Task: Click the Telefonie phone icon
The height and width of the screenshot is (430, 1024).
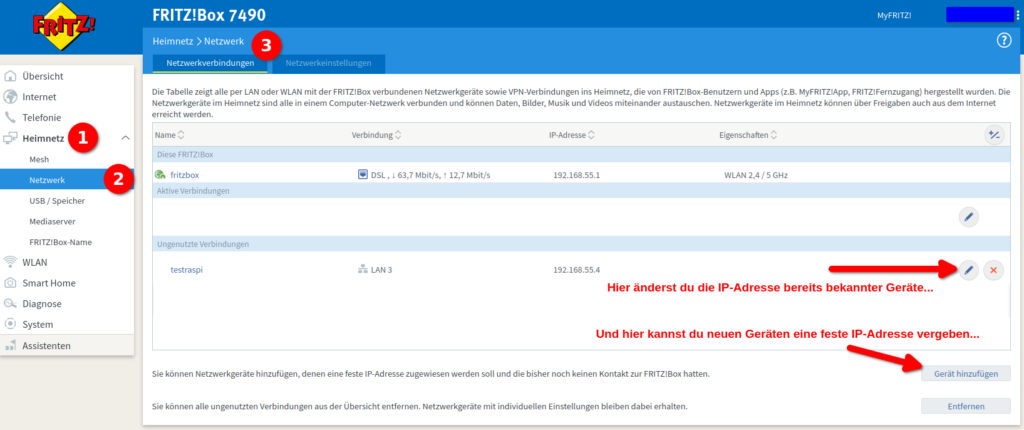Action: point(10,118)
